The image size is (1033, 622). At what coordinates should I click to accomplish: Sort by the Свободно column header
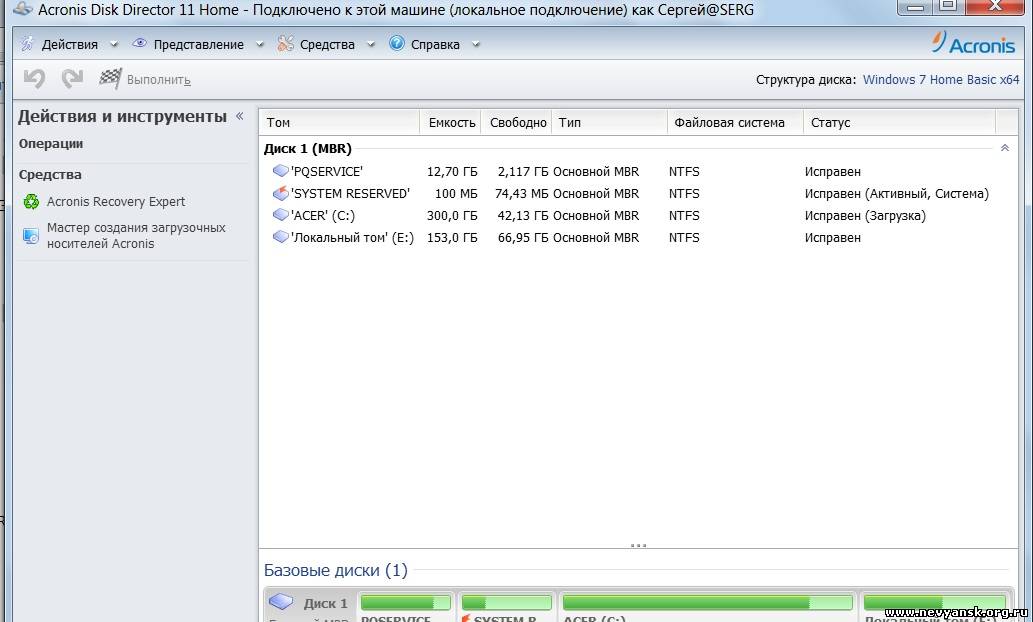[516, 123]
